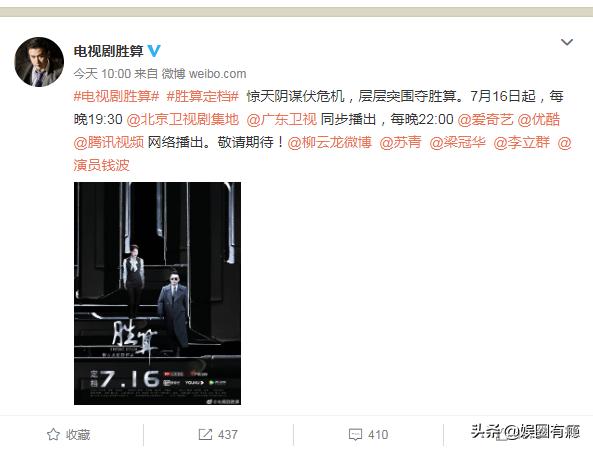Click the favorite star icon
The image size is (593, 452).
[53, 434]
